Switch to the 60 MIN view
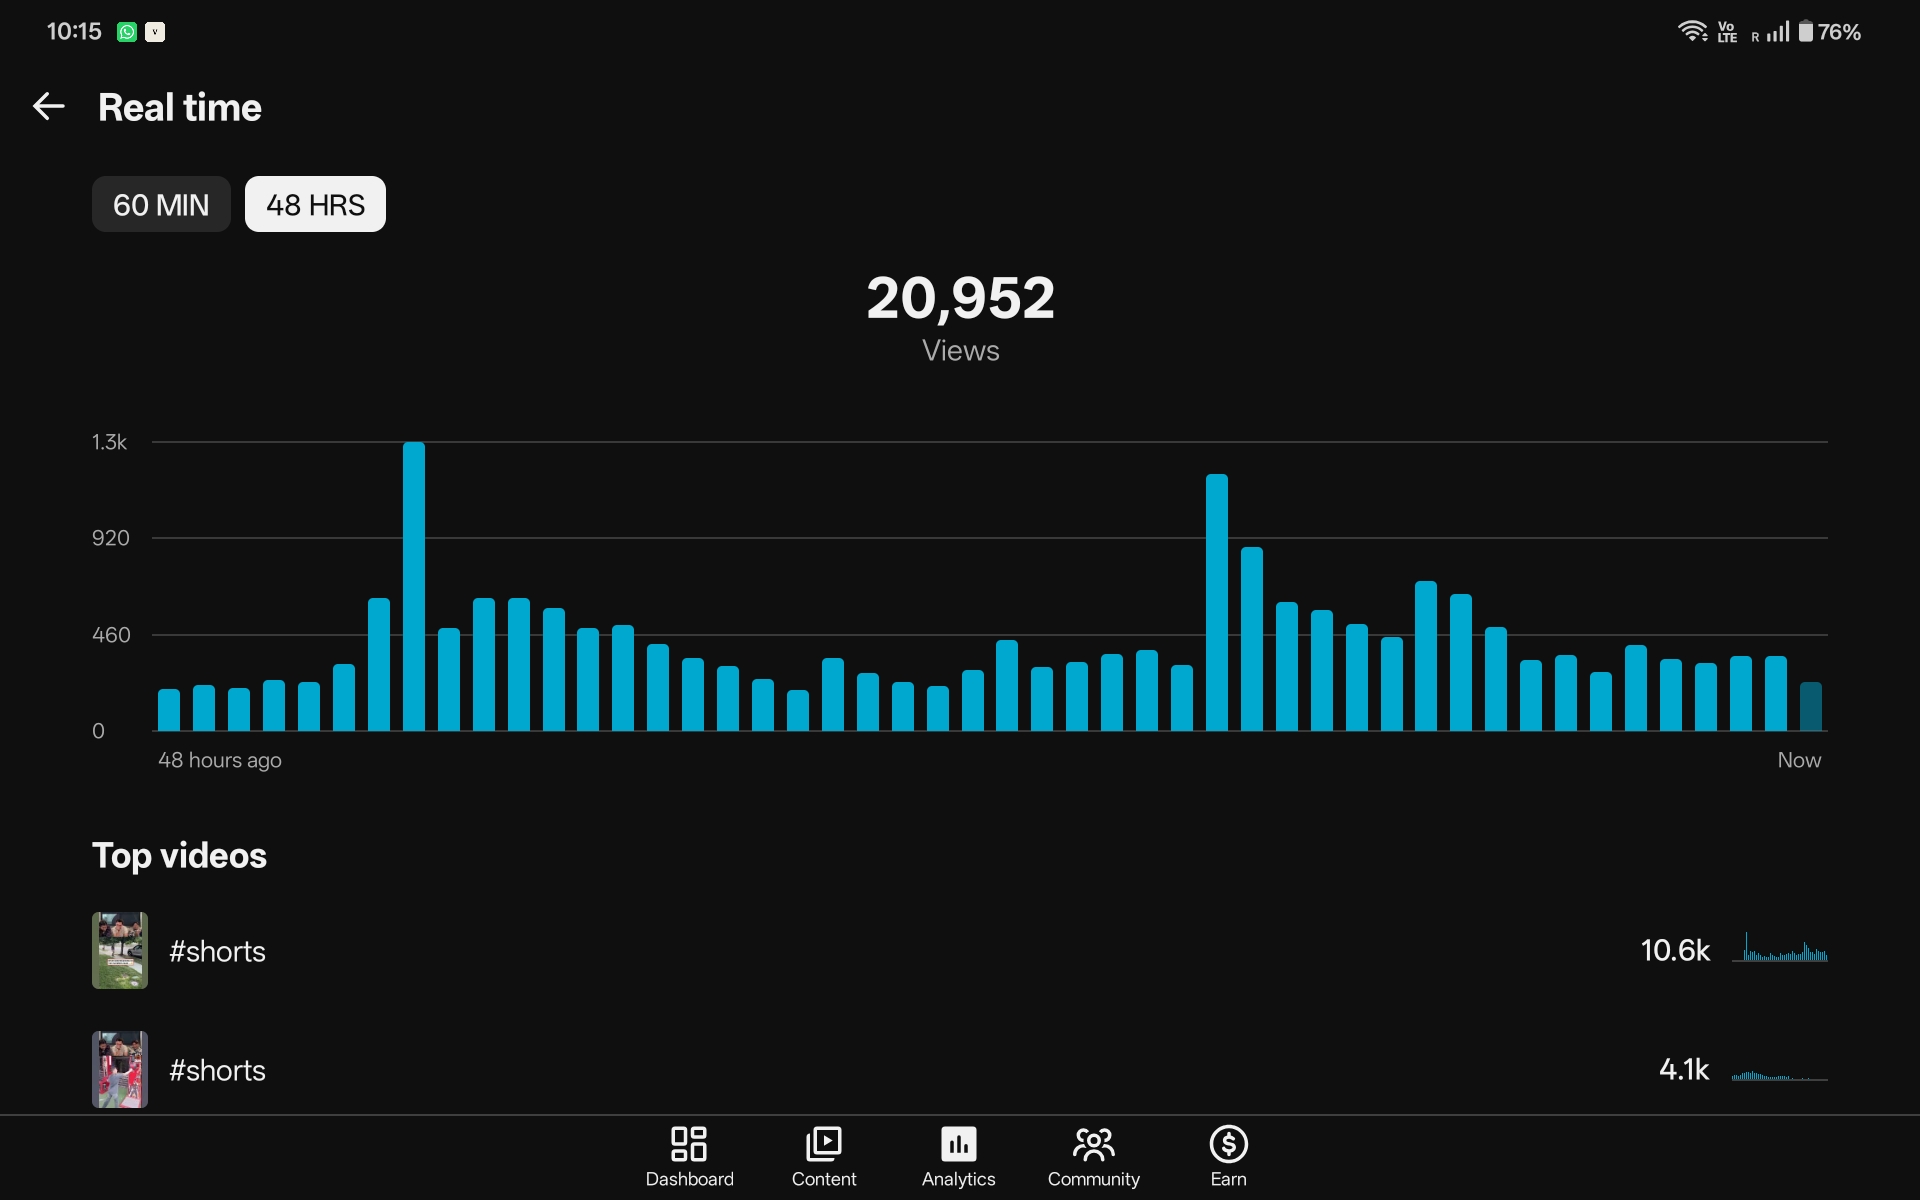1920x1200 pixels. point(161,204)
